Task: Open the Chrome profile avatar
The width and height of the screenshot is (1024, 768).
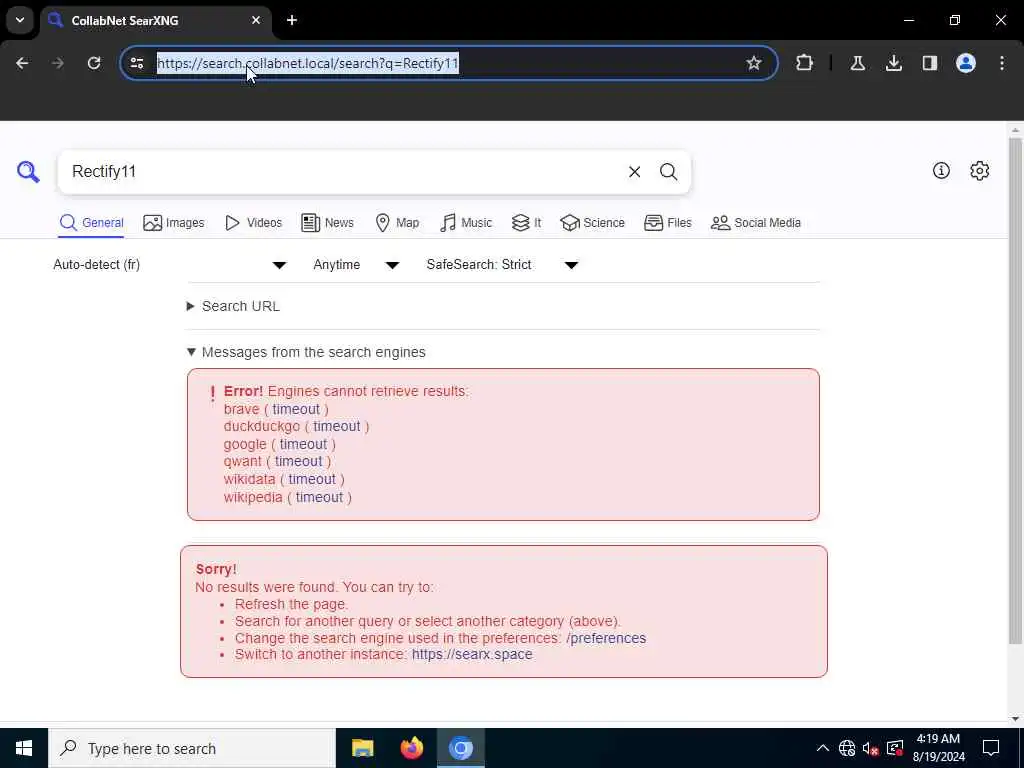Action: click(965, 63)
